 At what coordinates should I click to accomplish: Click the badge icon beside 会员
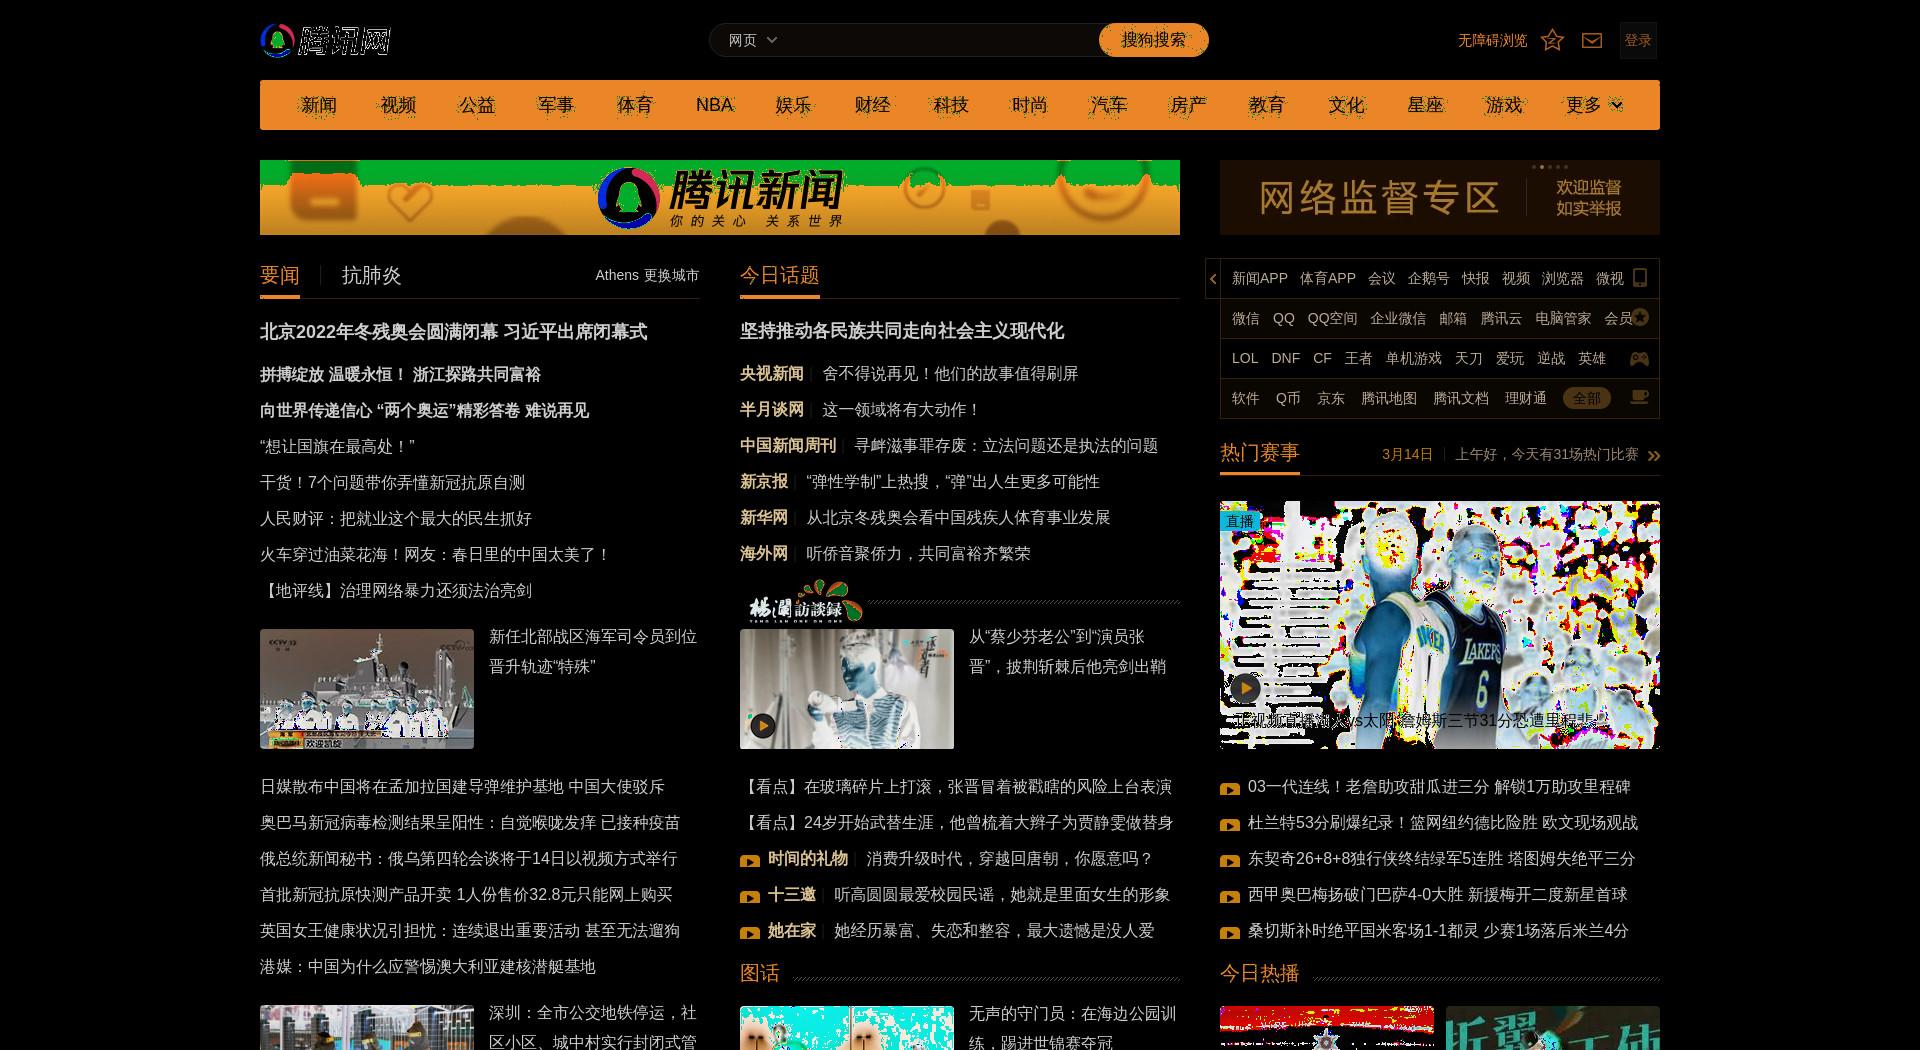1640,318
